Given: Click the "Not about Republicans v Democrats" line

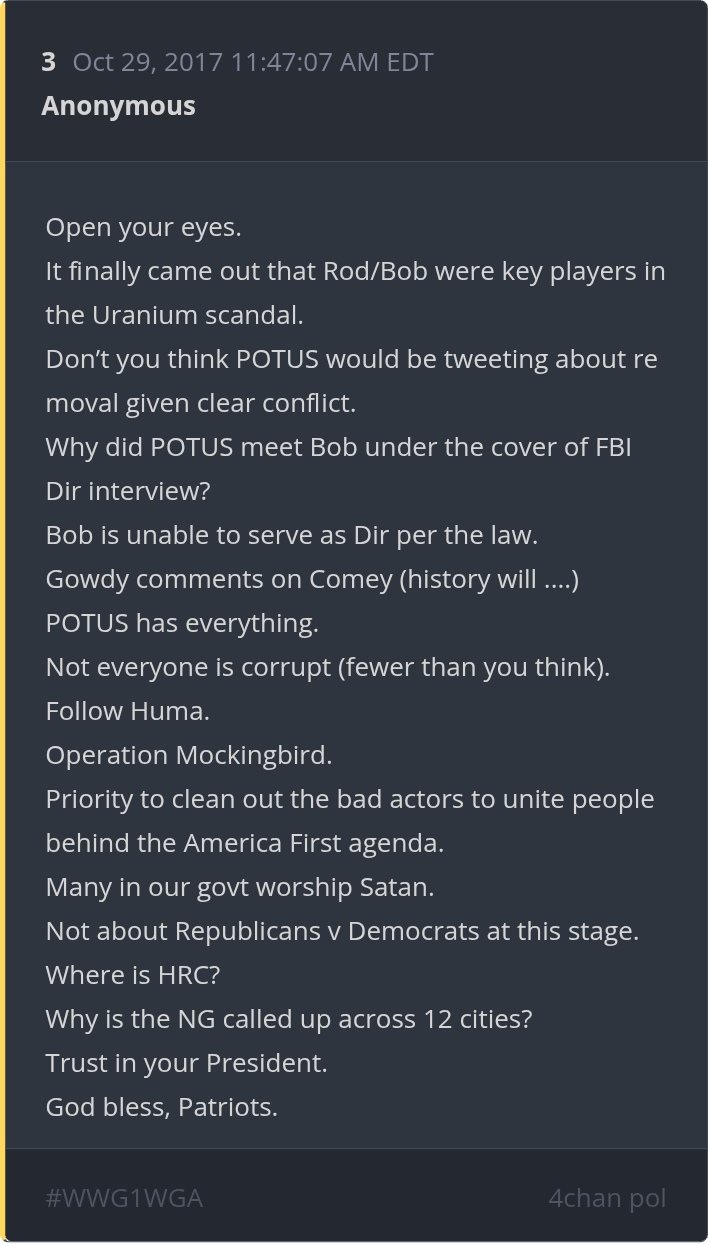Looking at the screenshot, I should 342,932.
